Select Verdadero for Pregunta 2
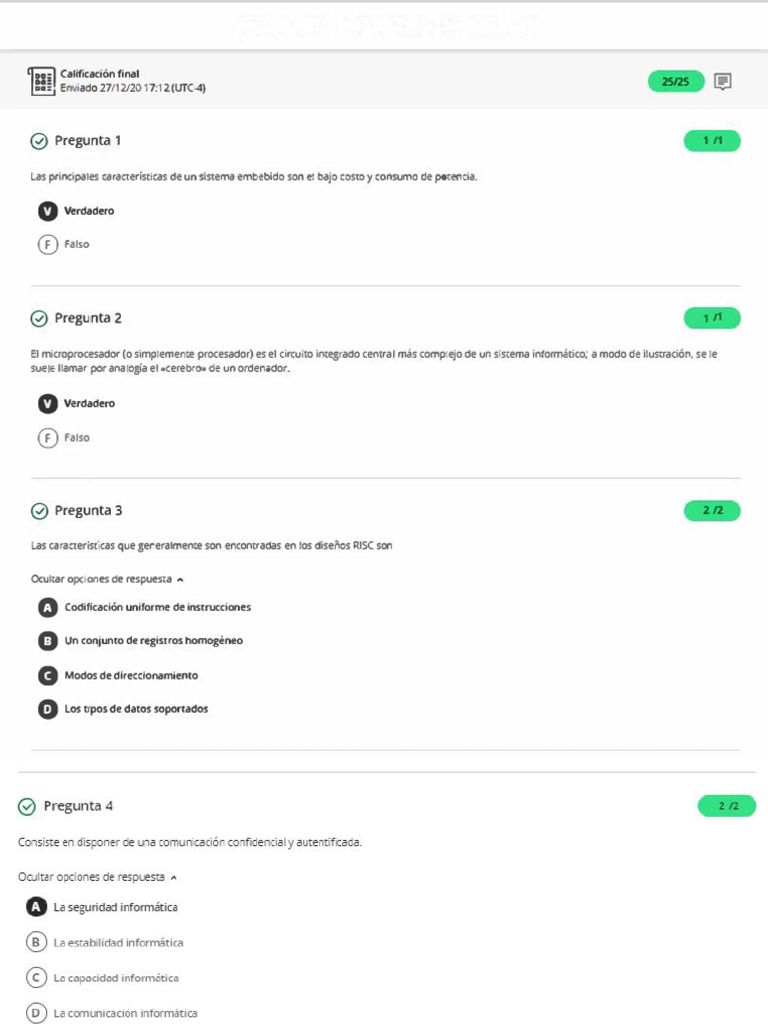The image size is (768, 1024). pos(48,404)
